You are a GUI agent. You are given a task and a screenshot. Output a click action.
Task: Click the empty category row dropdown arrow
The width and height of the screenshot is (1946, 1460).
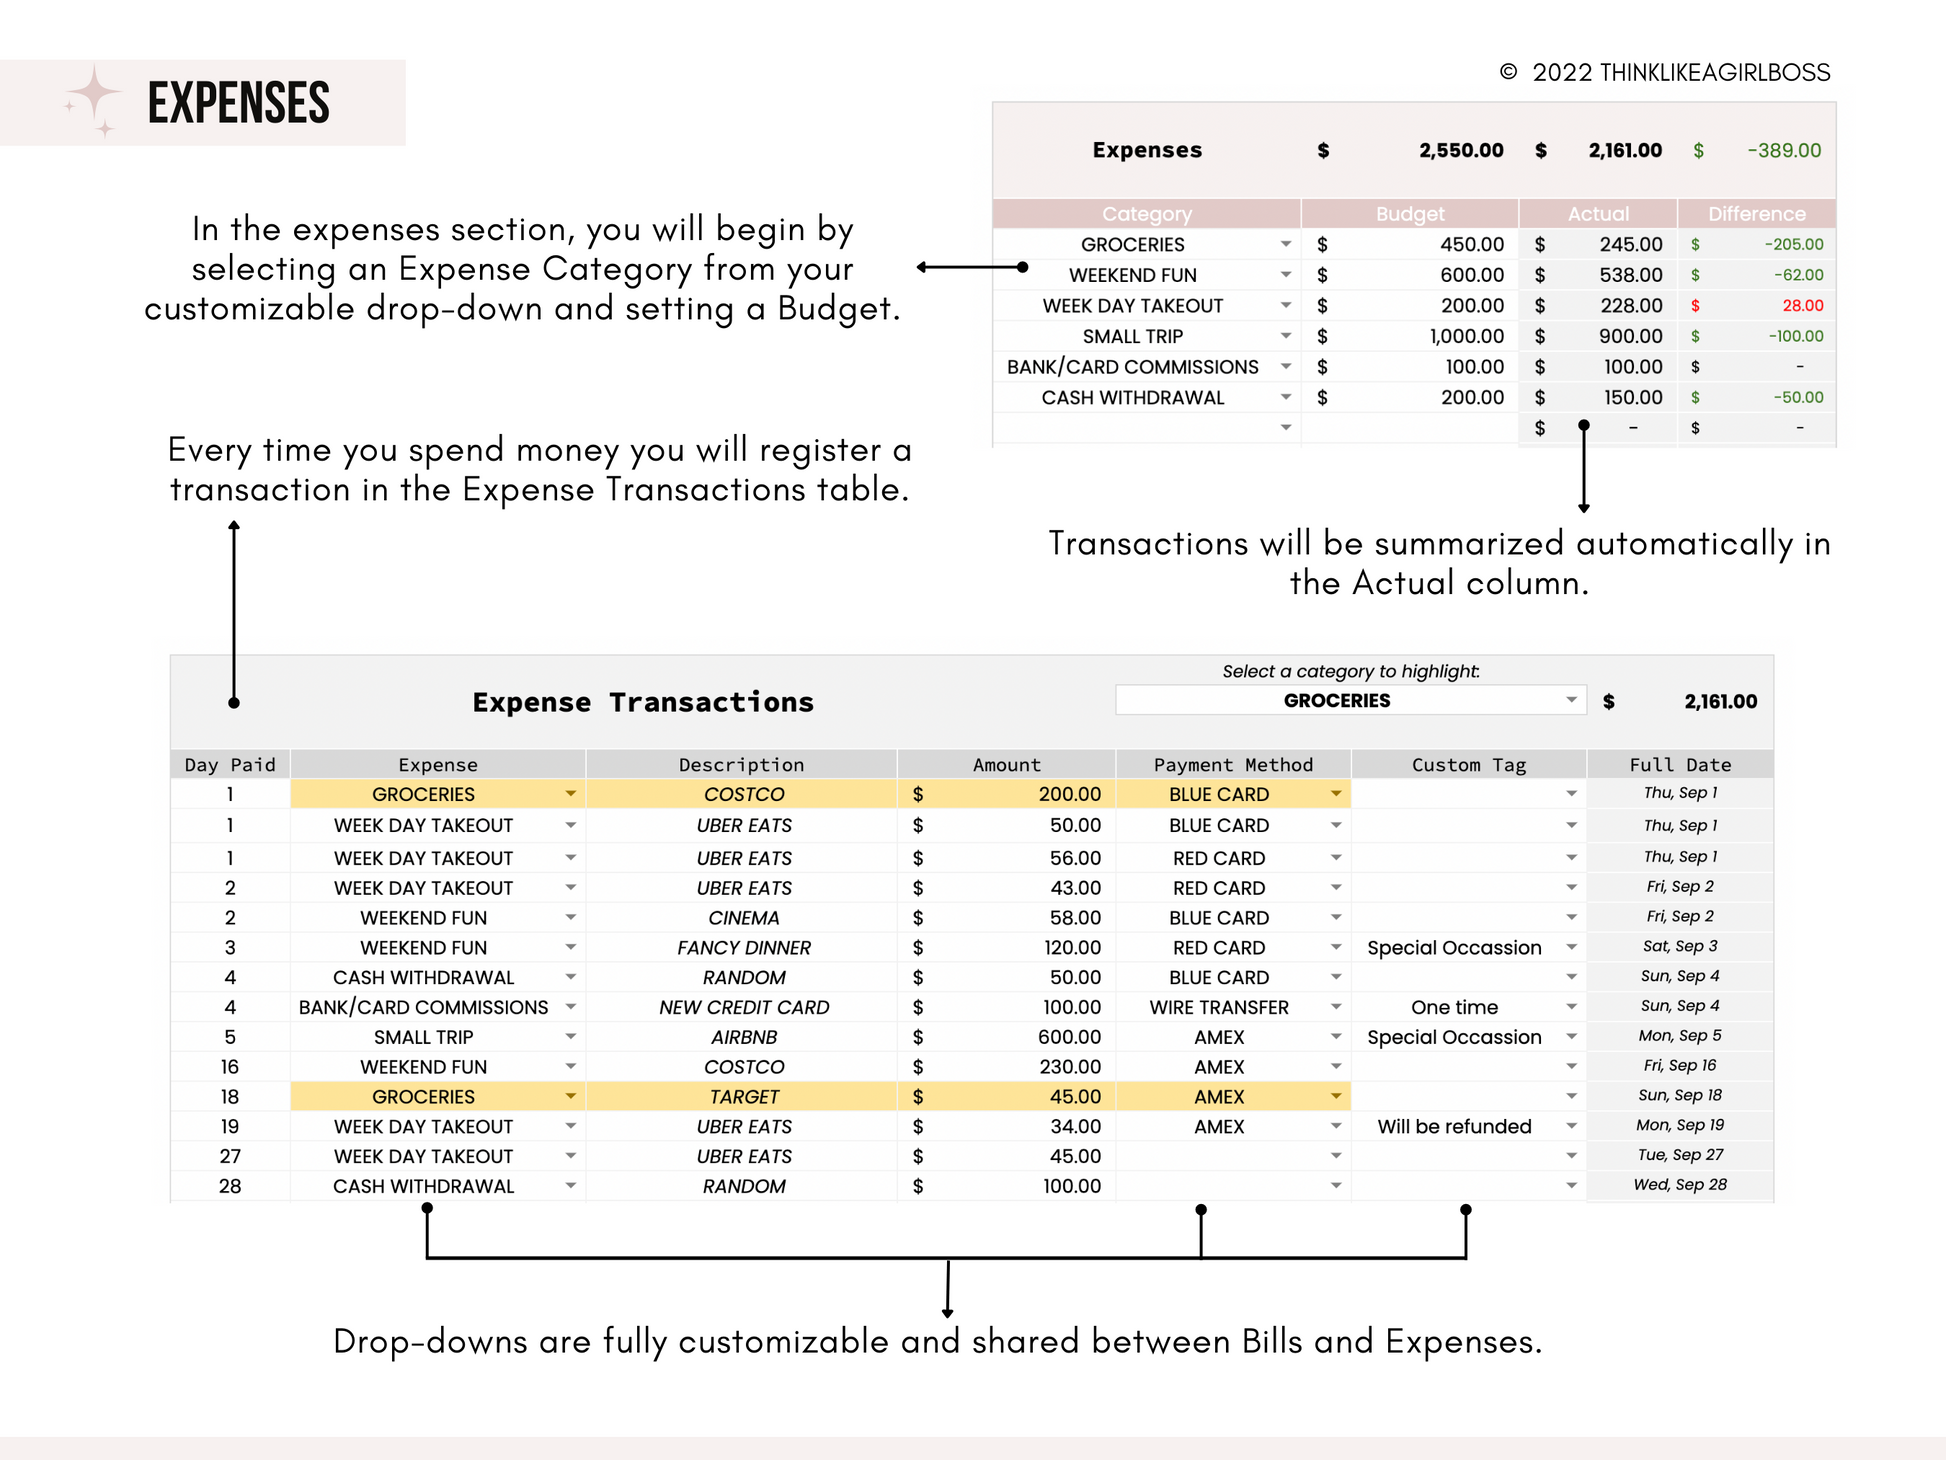pos(1285,428)
